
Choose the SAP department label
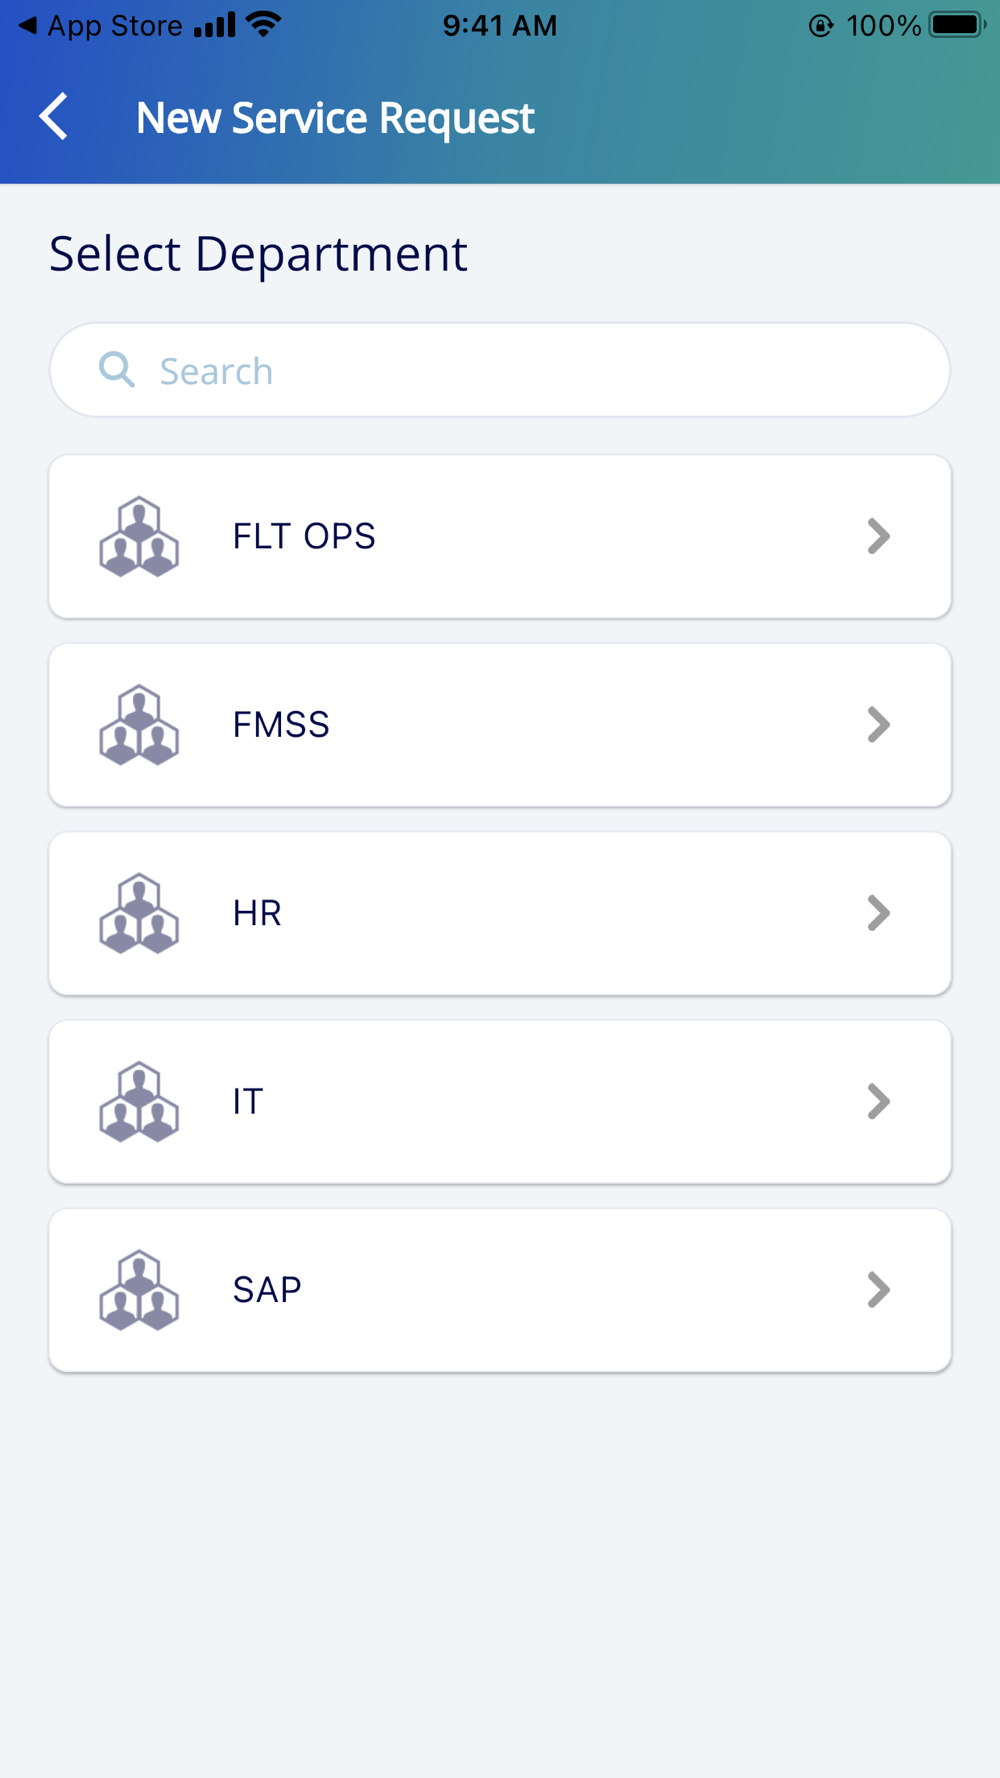pyautogui.click(x=267, y=1290)
